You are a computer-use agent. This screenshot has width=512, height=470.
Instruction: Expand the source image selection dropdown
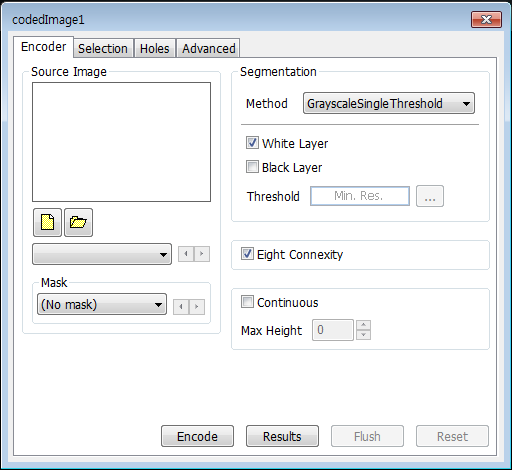102,254
